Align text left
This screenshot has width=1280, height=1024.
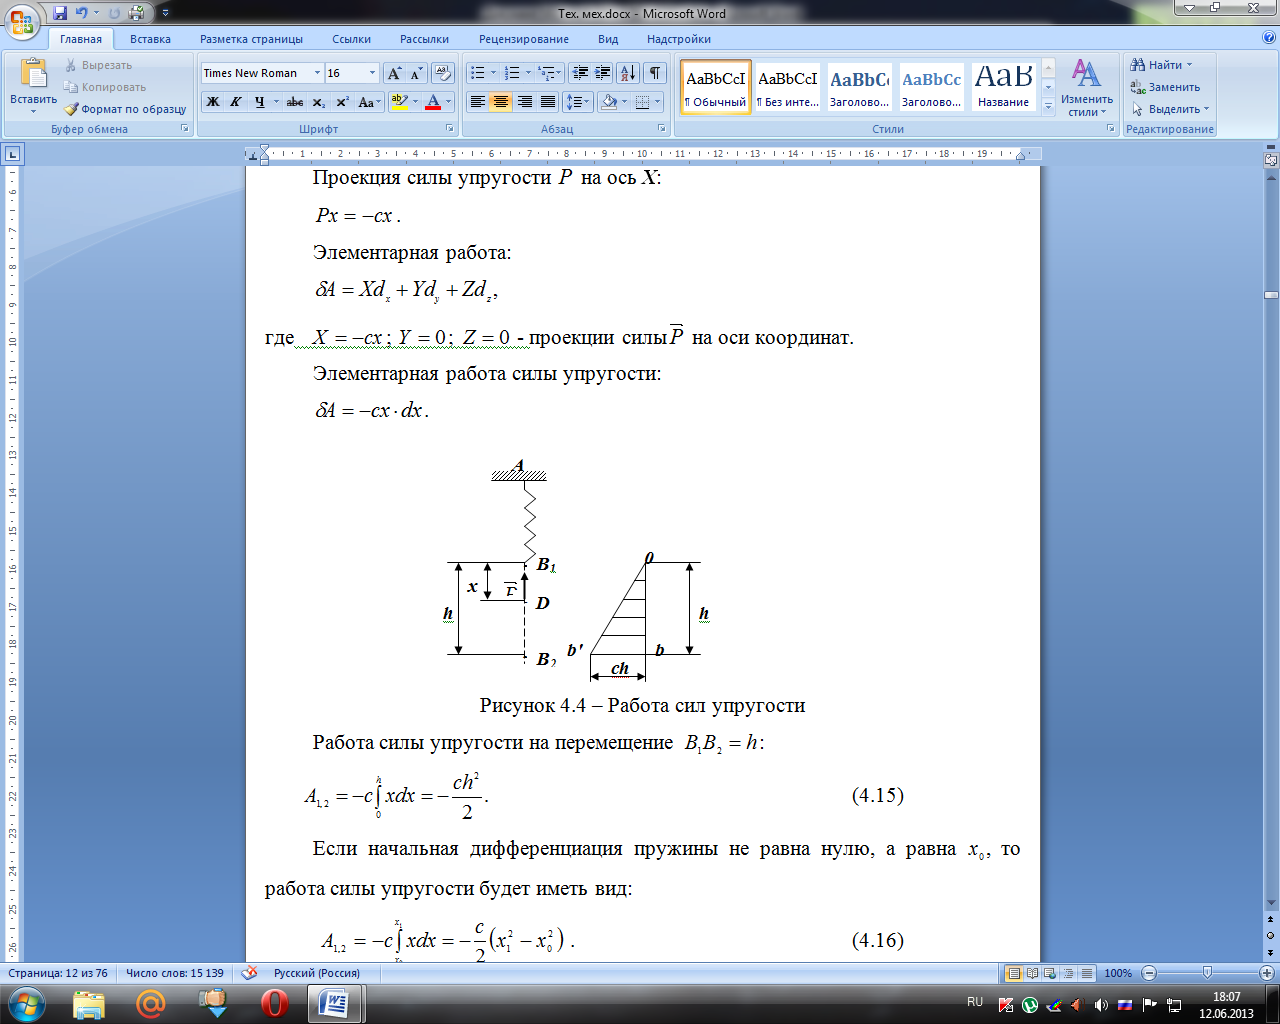[x=478, y=102]
